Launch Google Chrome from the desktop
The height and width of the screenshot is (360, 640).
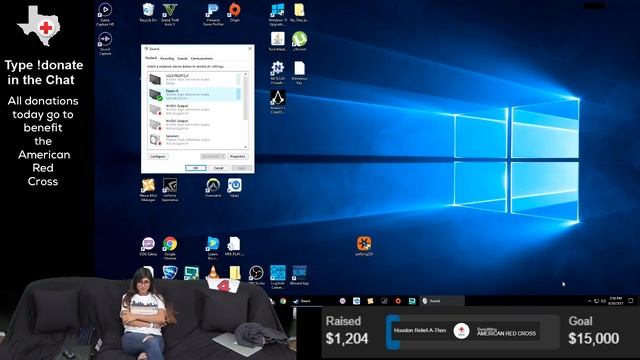click(170, 248)
